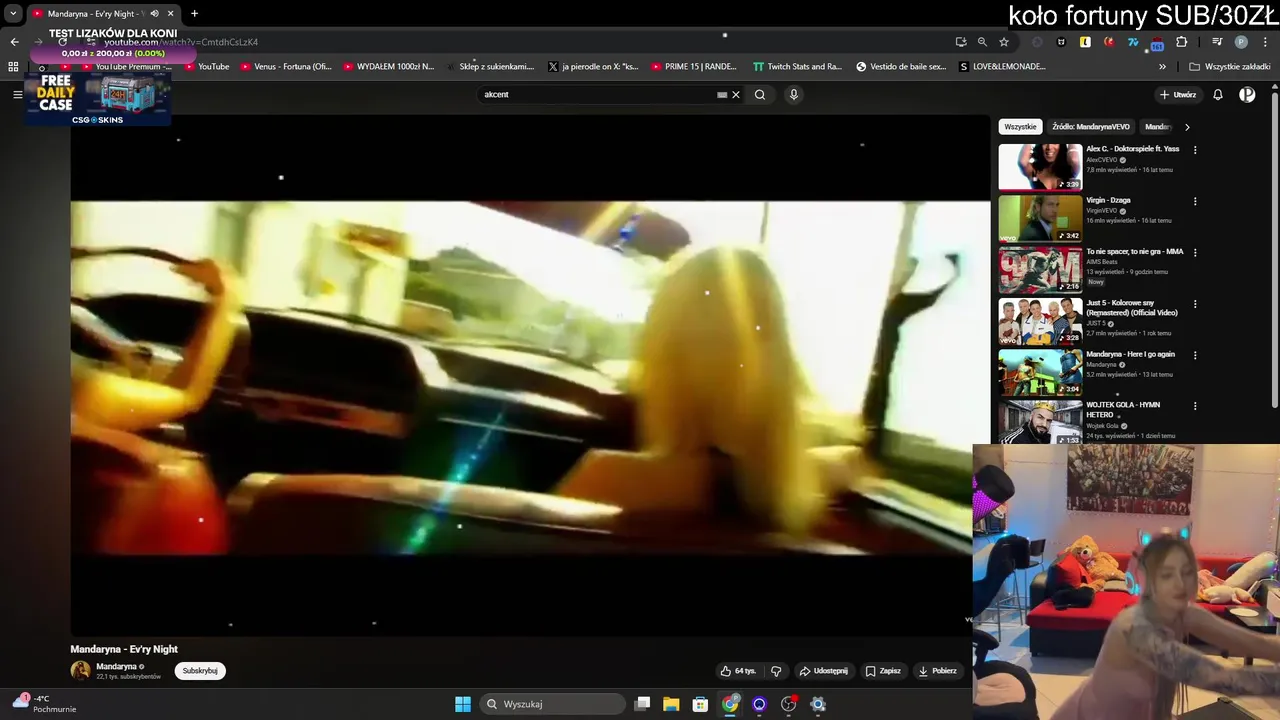Click the Virgin - Dzaga thumbnail

point(1040,218)
